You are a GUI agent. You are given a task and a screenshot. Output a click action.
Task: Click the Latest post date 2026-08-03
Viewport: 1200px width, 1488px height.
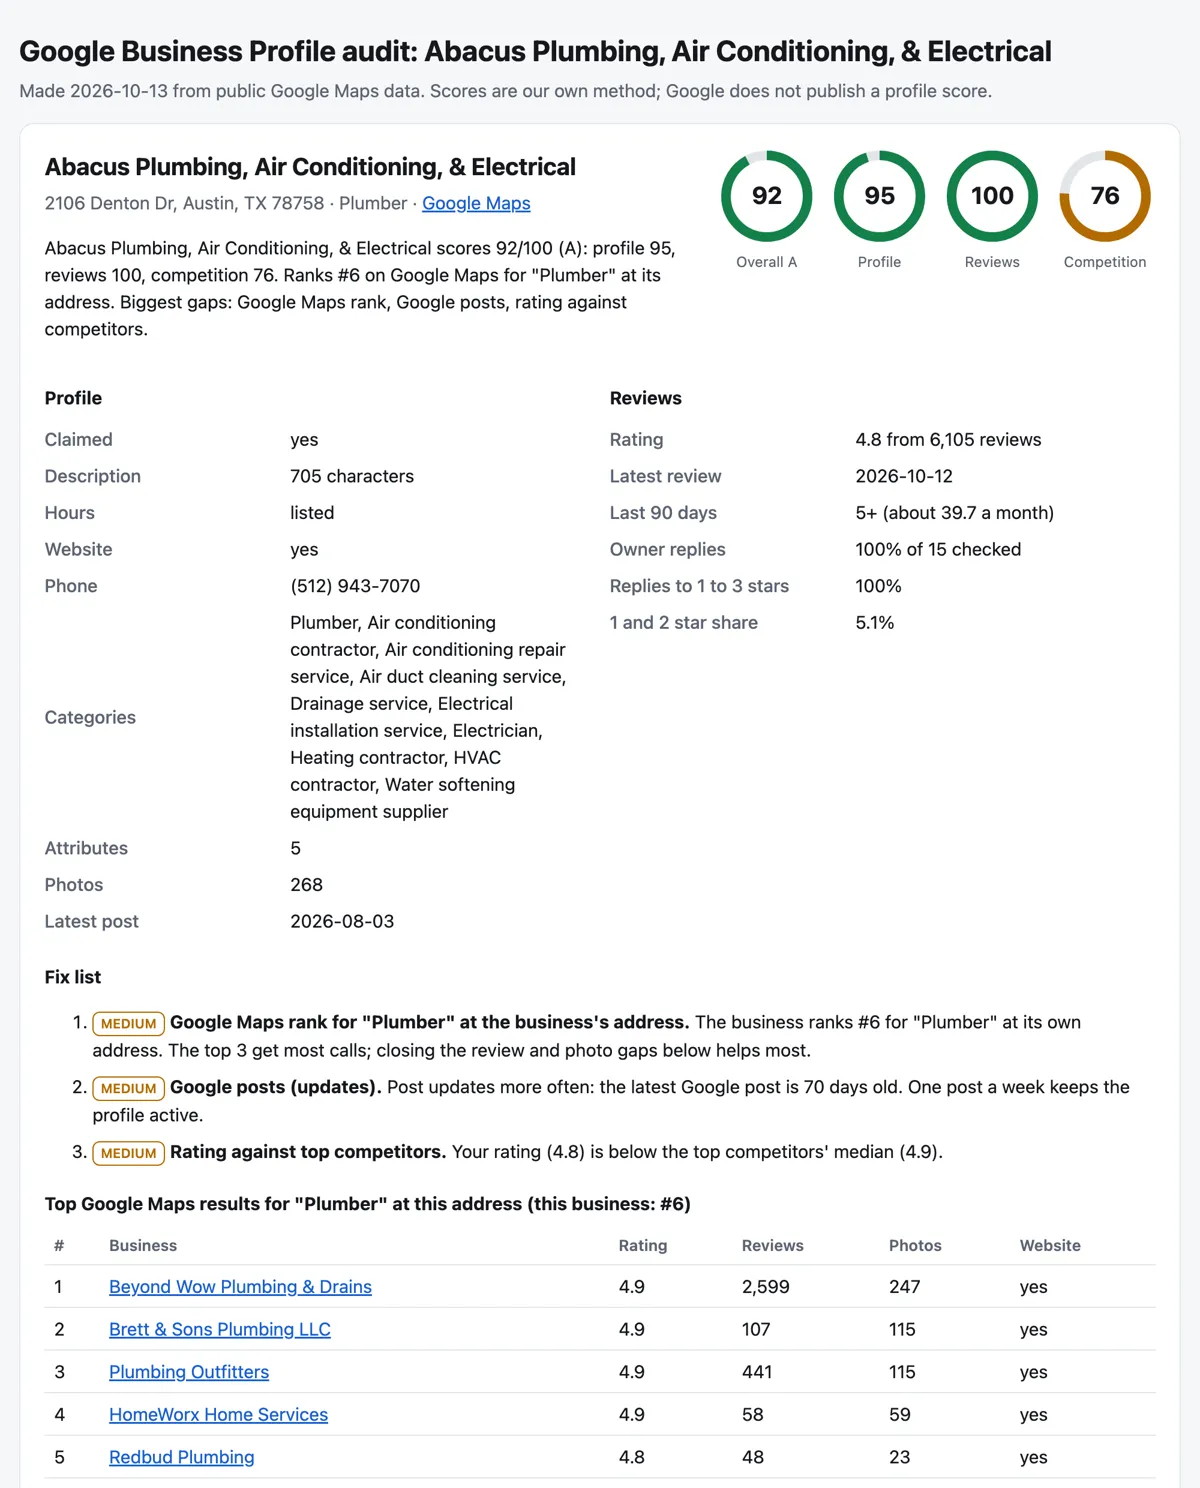coord(342,922)
